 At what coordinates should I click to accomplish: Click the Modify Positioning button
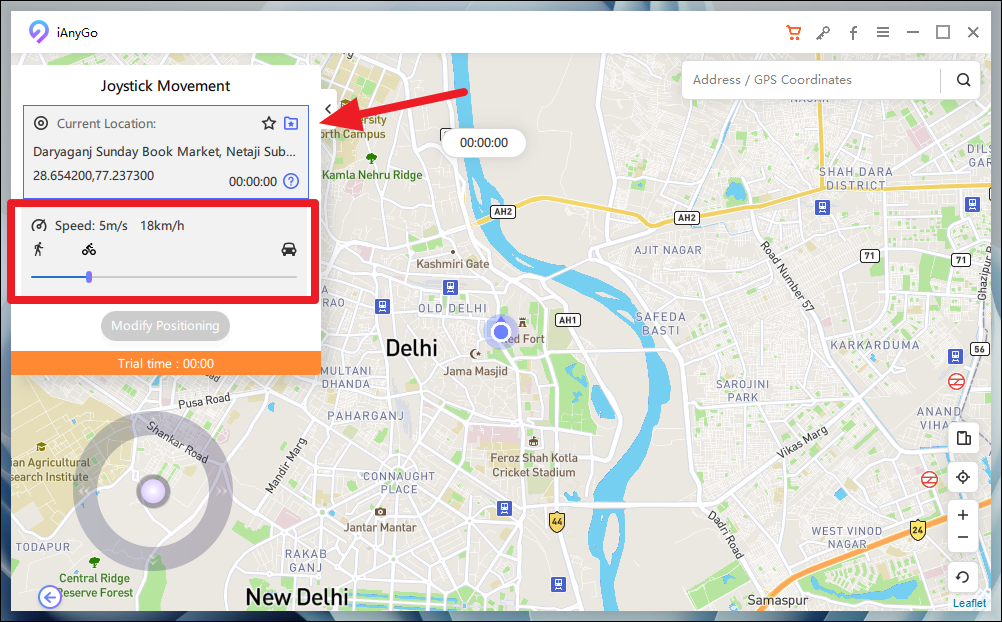[166, 326]
